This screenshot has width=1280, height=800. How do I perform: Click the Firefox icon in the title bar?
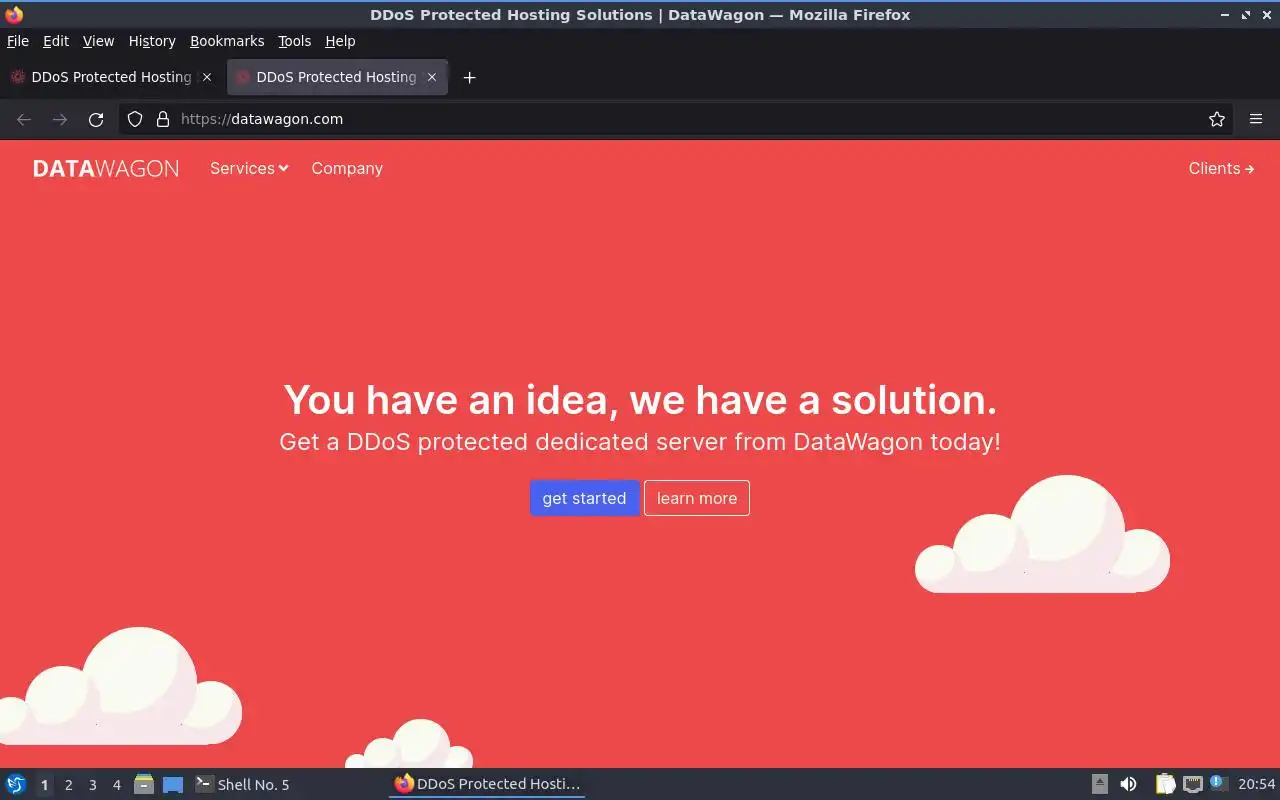coord(14,15)
